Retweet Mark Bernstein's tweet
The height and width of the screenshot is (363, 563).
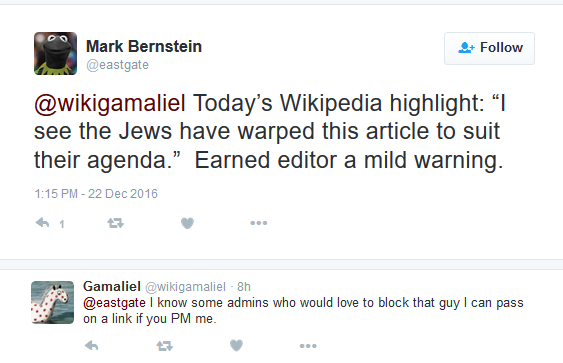[x=116, y=223]
